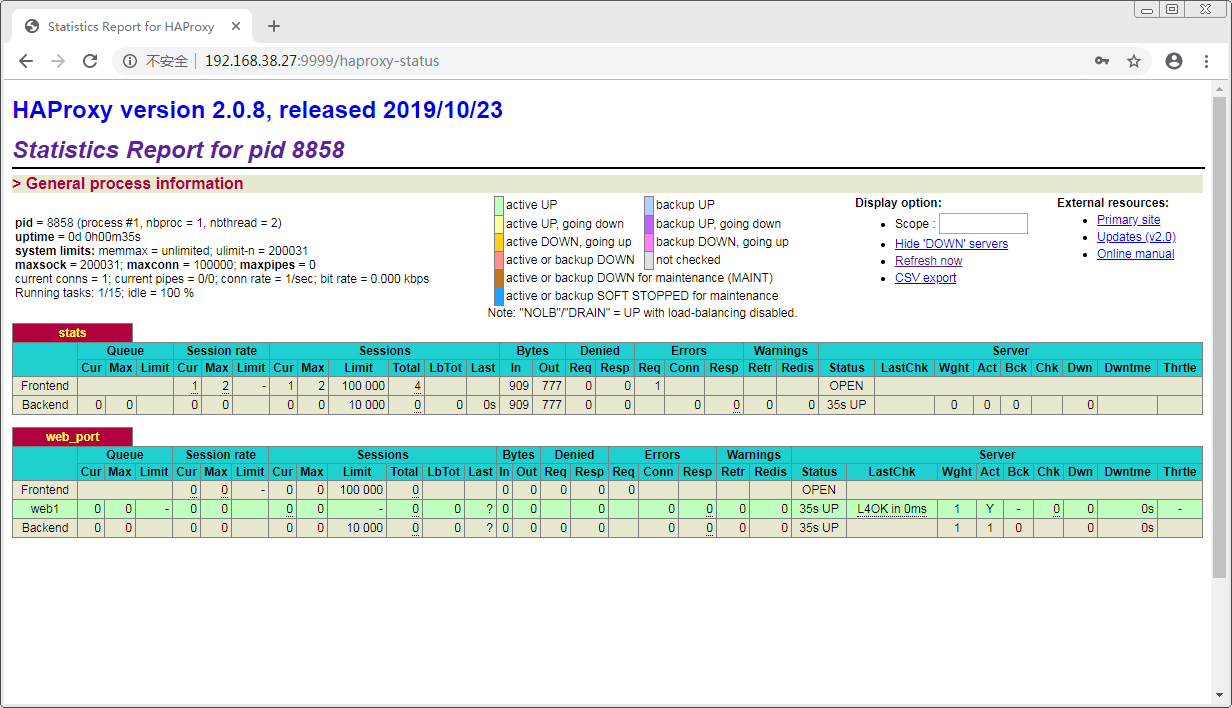Image resolution: width=1232 pixels, height=708 pixels.
Task: Click the HAProxy version 2.0.8 heading link
Action: coord(258,110)
